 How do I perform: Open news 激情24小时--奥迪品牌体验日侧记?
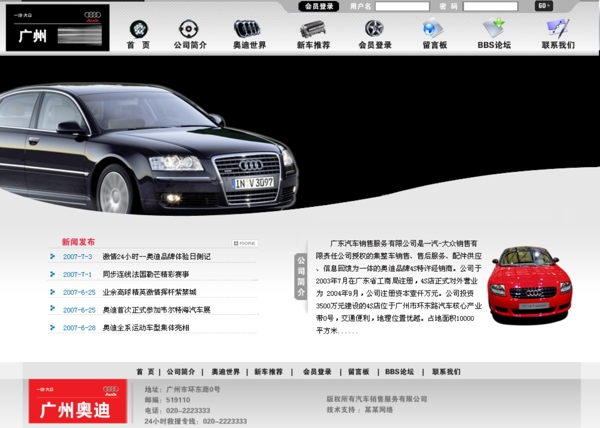pyautogui.click(x=157, y=257)
